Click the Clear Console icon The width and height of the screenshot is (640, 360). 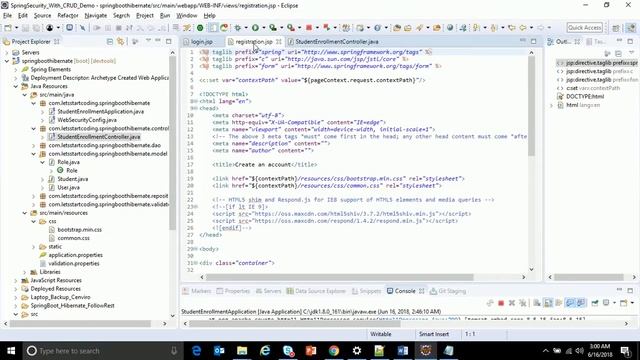pos(537,303)
